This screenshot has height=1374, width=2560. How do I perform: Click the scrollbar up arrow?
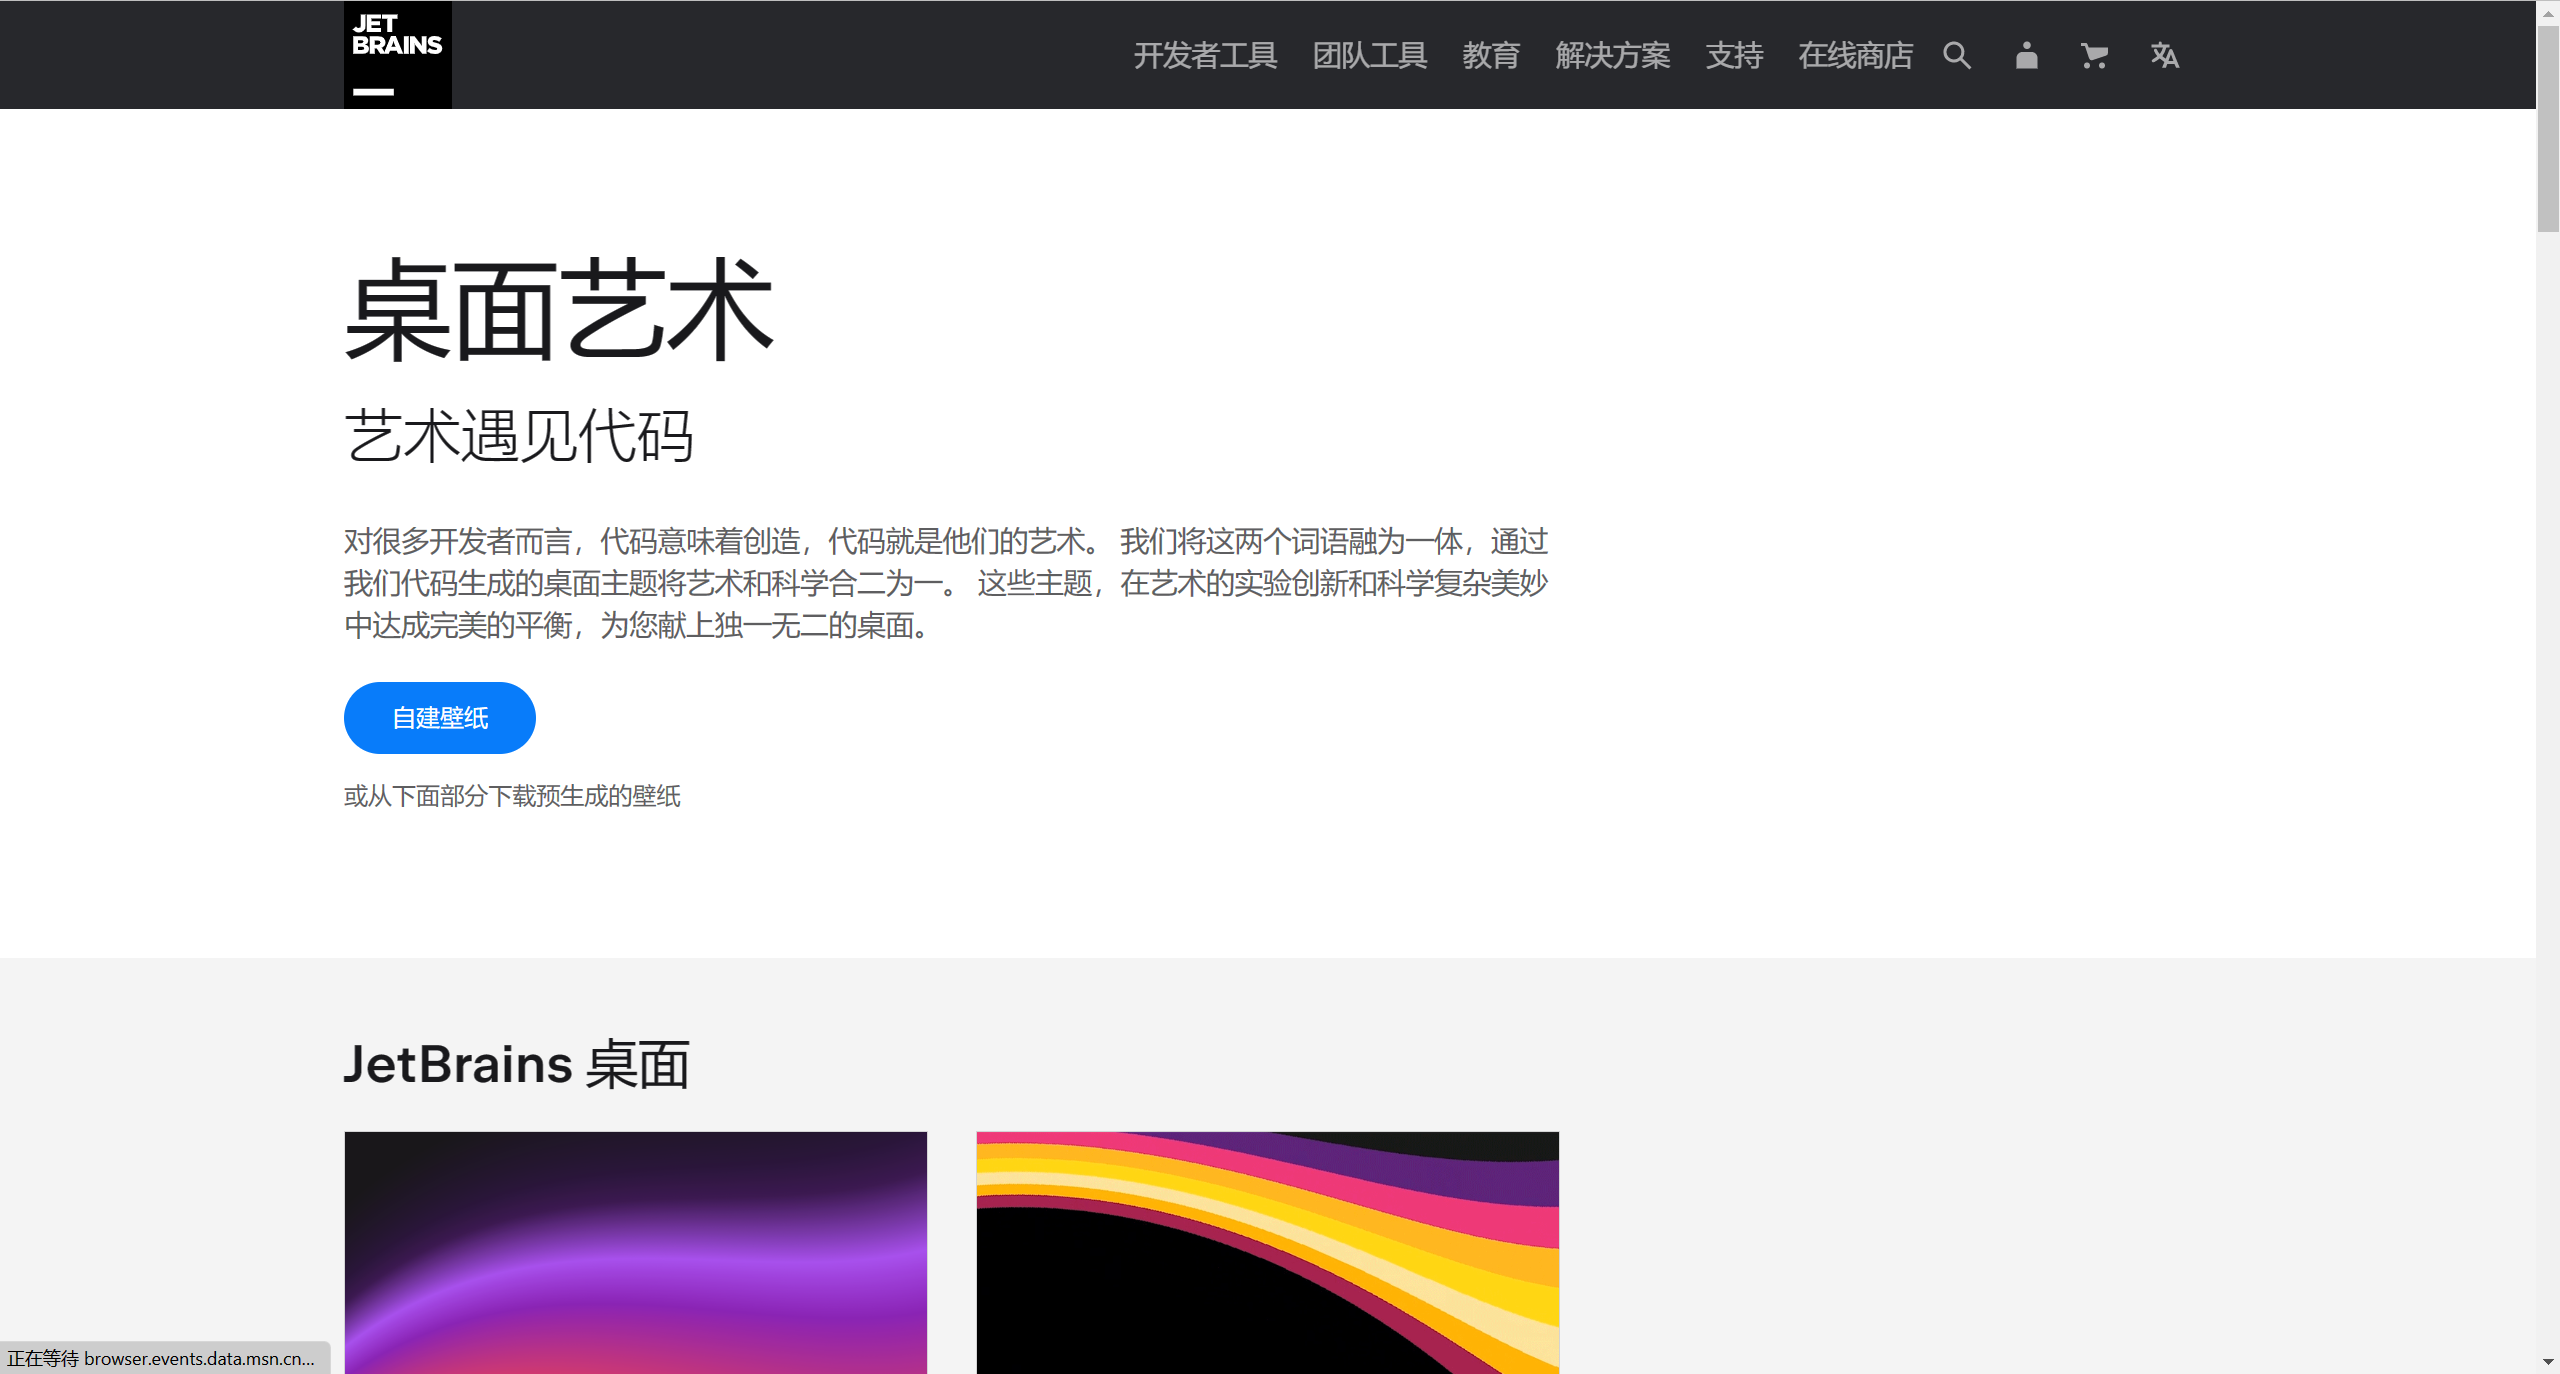pos(2548,13)
